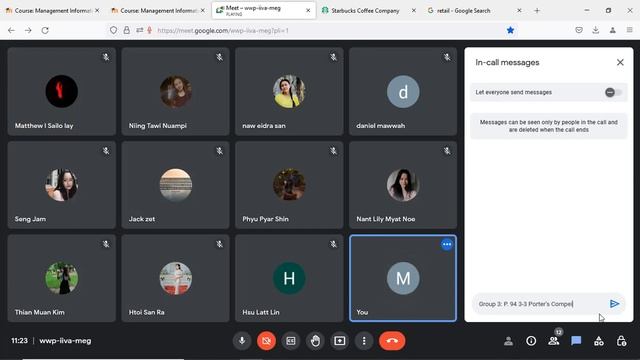This screenshot has height=360, width=640.
Task: Select daniel mawwah's video tile
Action: [x=403, y=91]
